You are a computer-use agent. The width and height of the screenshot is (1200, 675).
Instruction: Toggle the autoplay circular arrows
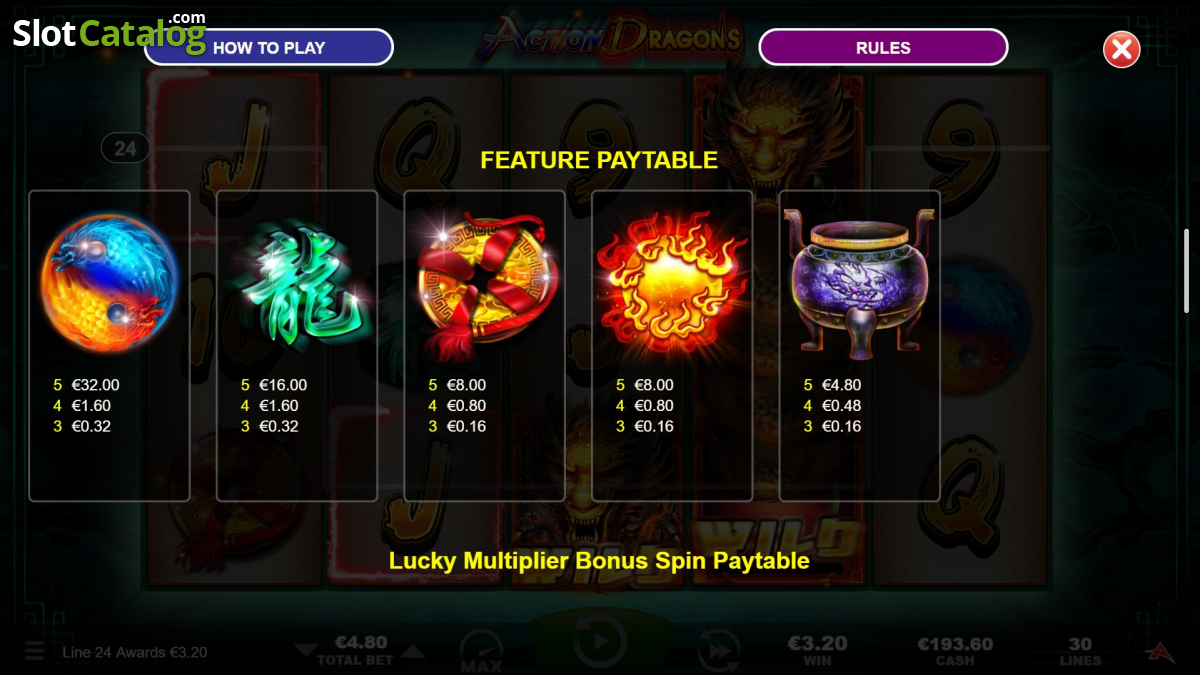(716, 650)
